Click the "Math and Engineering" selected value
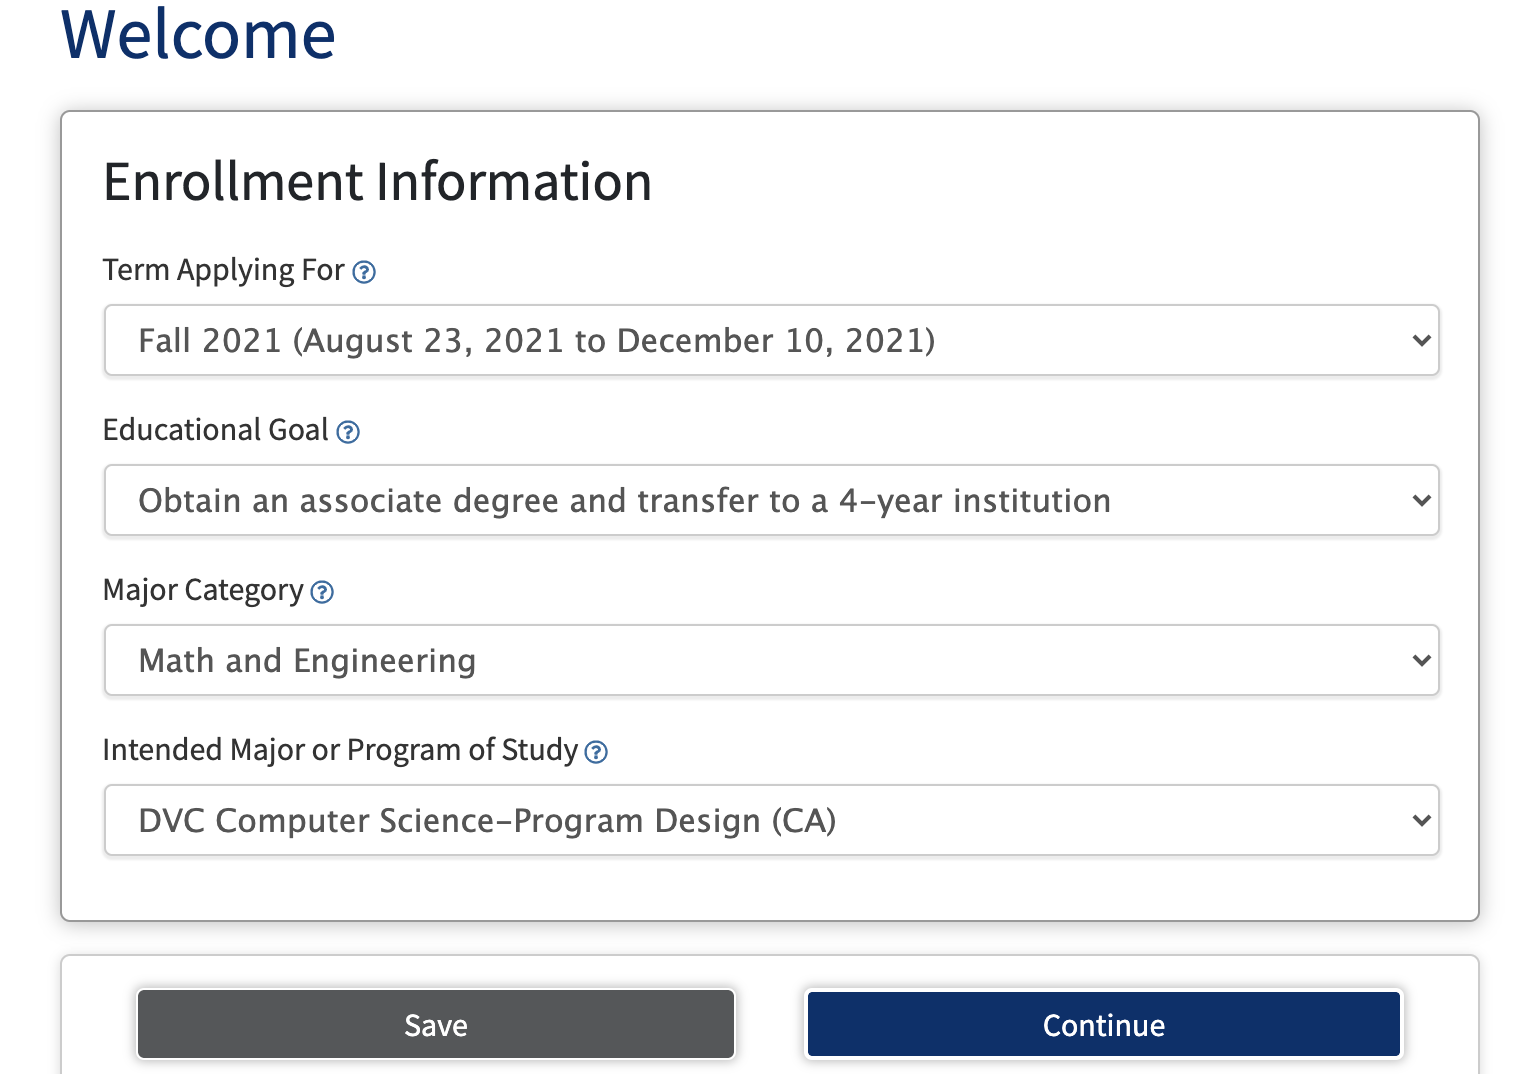 tap(307, 661)
